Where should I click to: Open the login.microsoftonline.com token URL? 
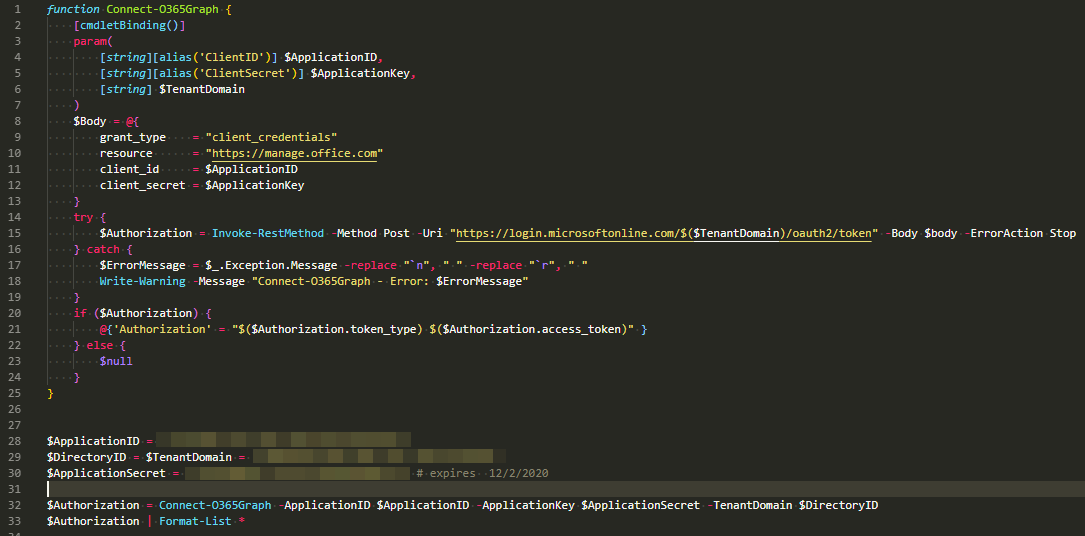[x=666, y=233]
